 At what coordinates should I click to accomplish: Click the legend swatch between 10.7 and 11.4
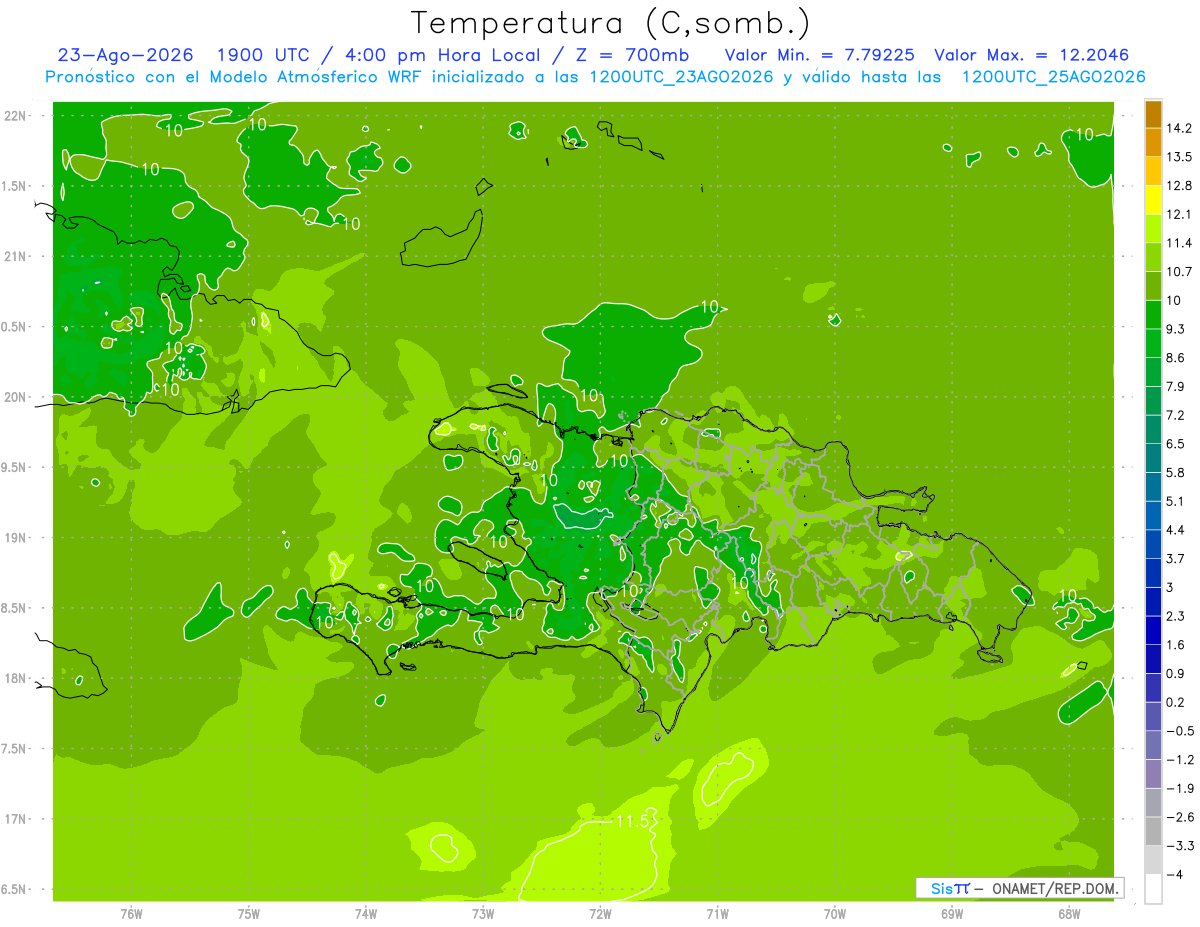[1153, 257]
